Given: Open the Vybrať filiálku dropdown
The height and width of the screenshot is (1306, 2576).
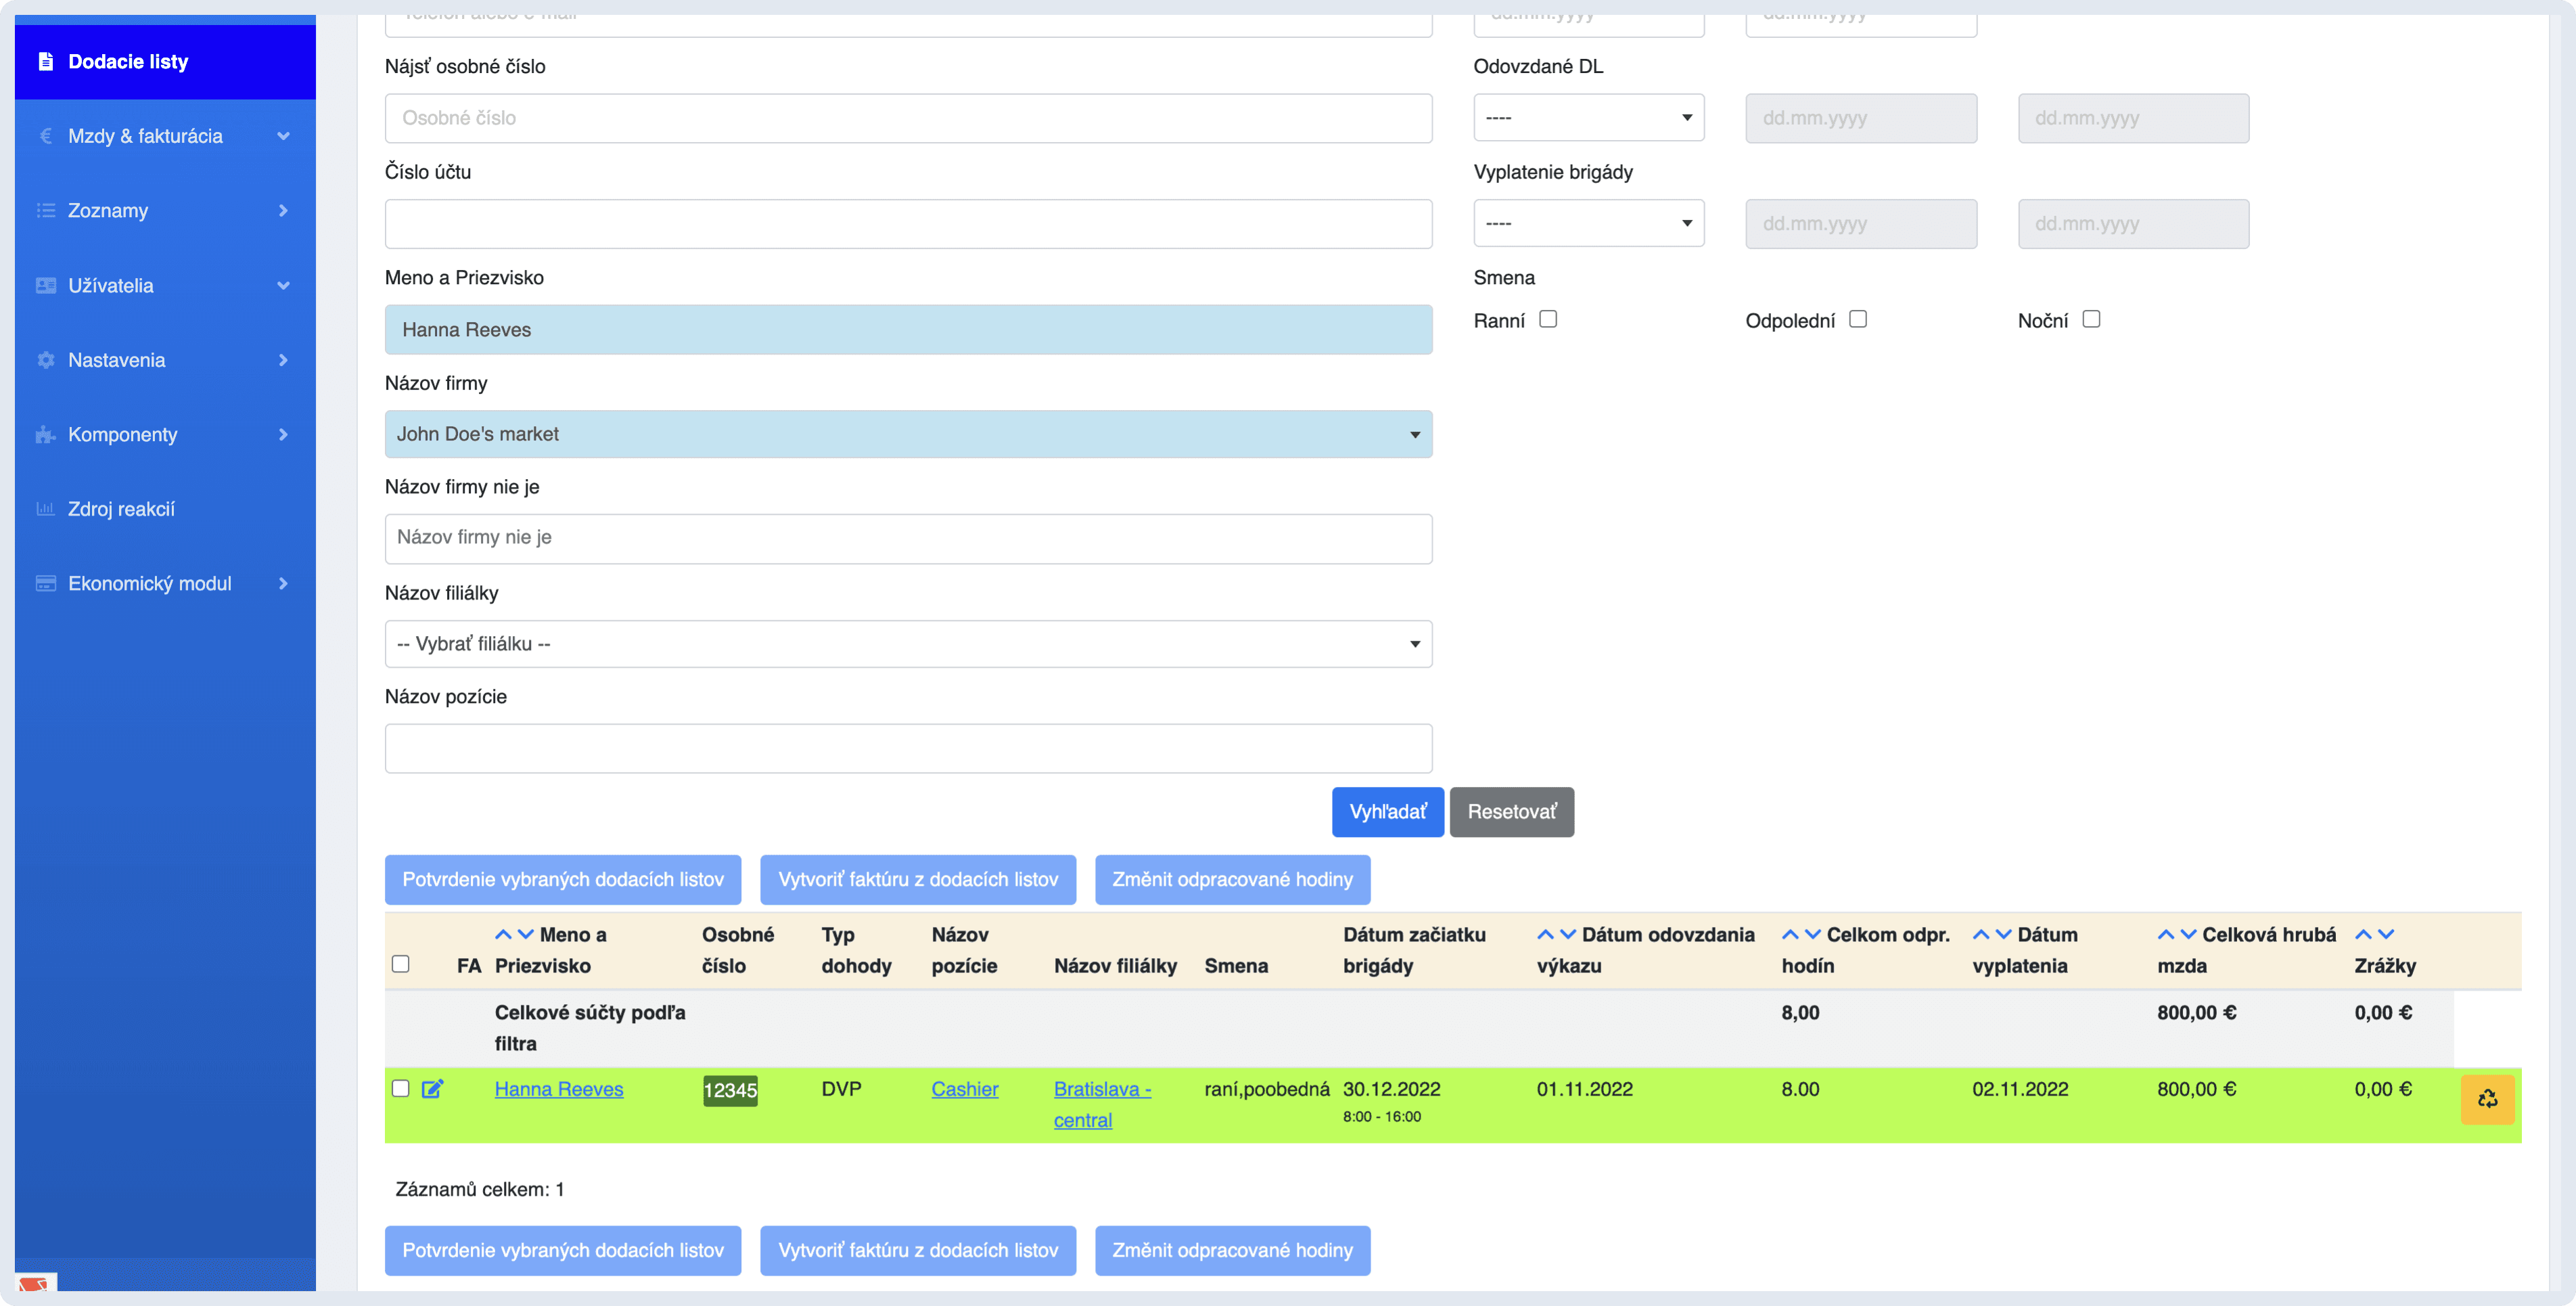Looking at the screenshot, I should tap(908, 644).
